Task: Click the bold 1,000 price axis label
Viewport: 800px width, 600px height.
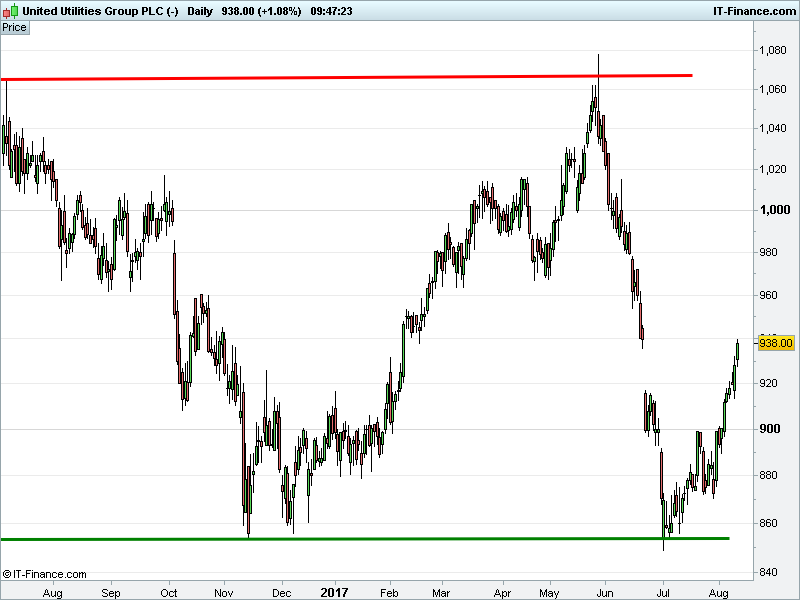Action: [x=775, y=210]
